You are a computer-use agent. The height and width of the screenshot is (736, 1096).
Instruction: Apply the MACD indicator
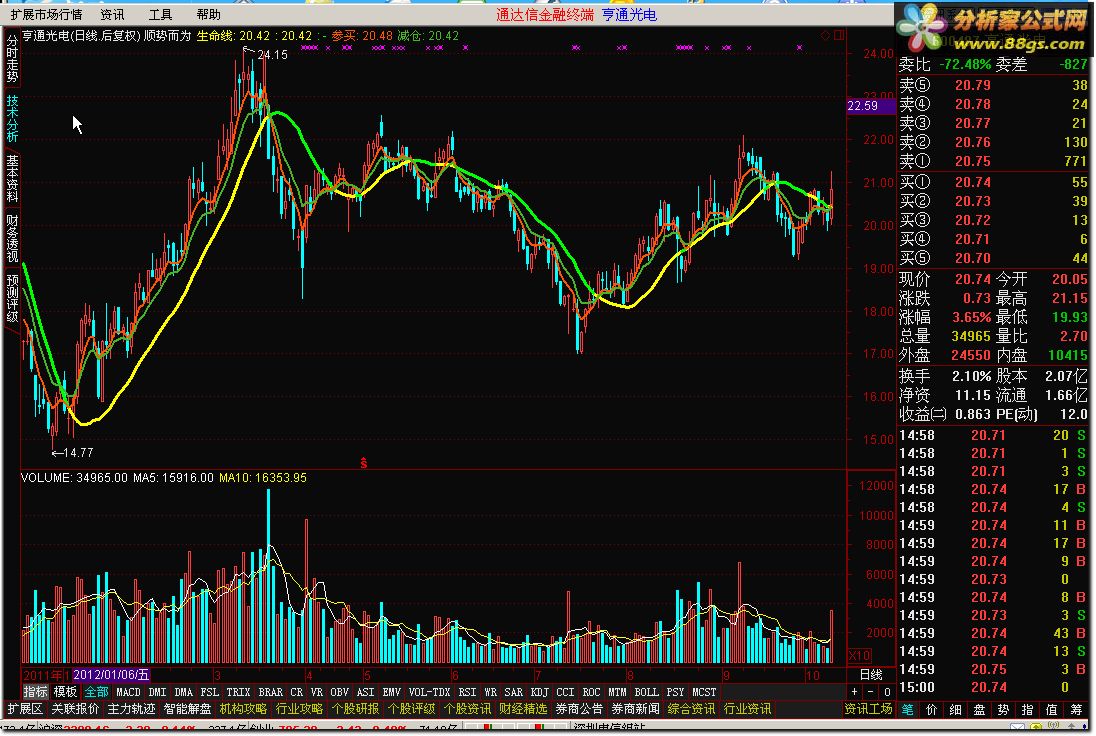point(128,692)
